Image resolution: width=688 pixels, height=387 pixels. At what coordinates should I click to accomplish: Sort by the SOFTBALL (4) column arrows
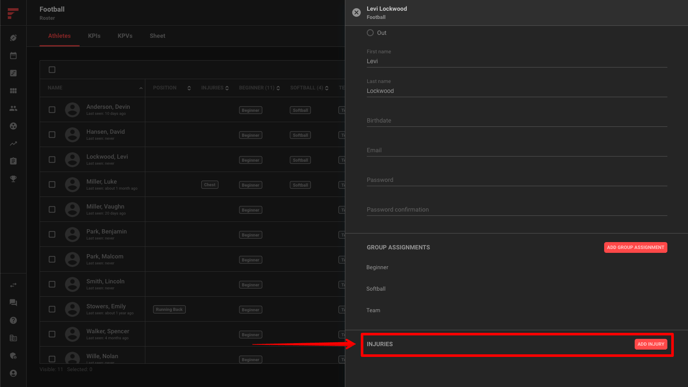pos(326,88)
